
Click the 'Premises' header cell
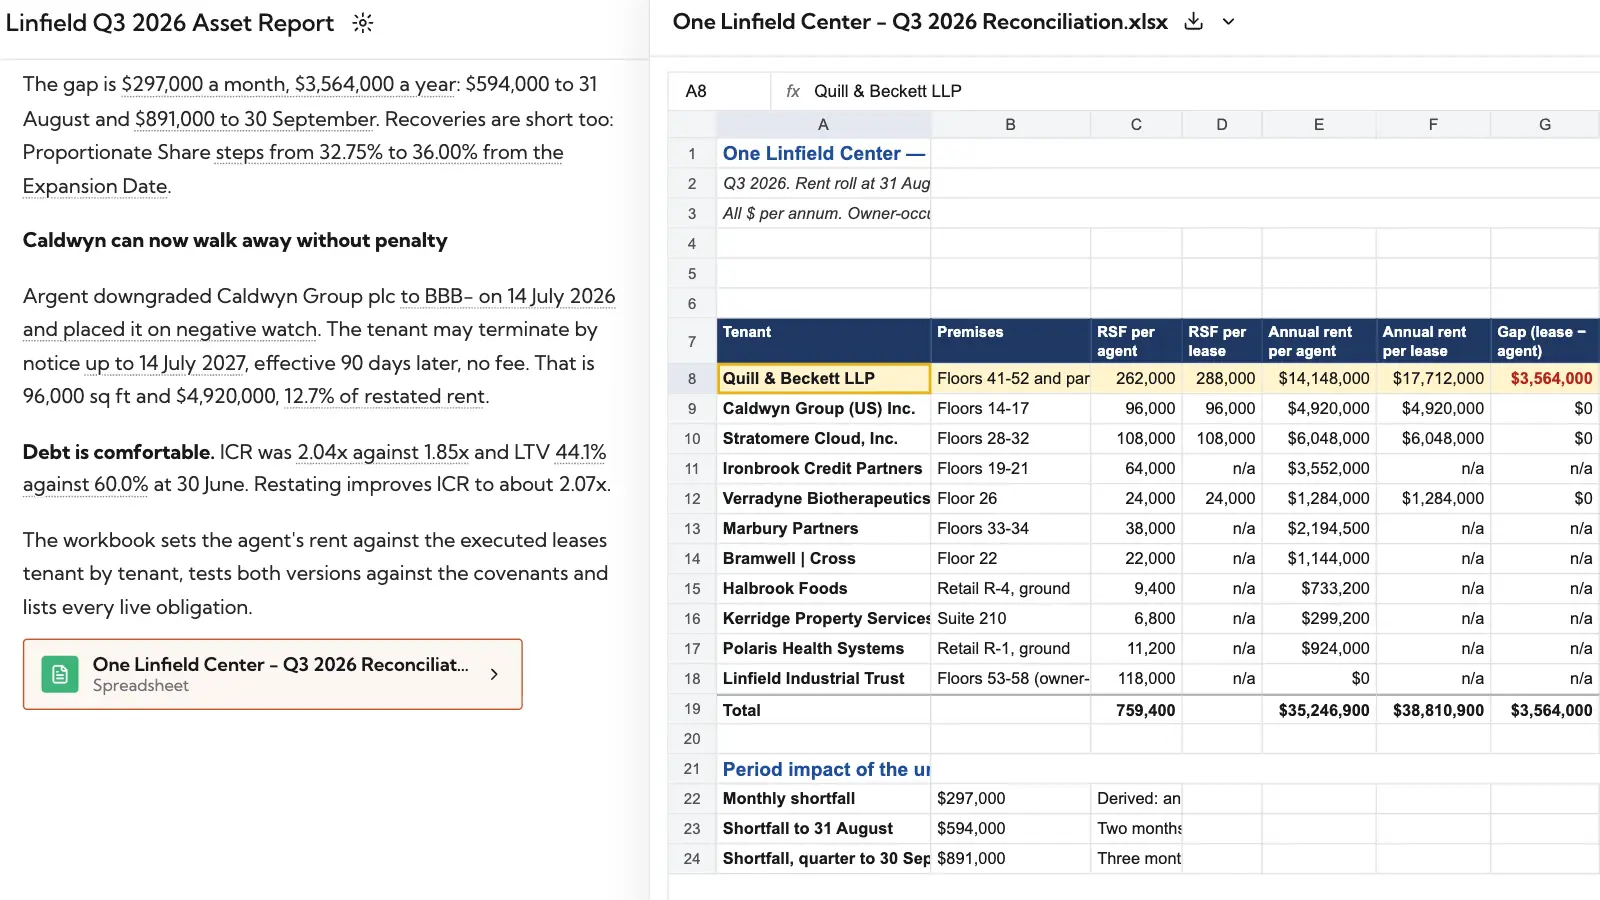(x=1010, y=341)
